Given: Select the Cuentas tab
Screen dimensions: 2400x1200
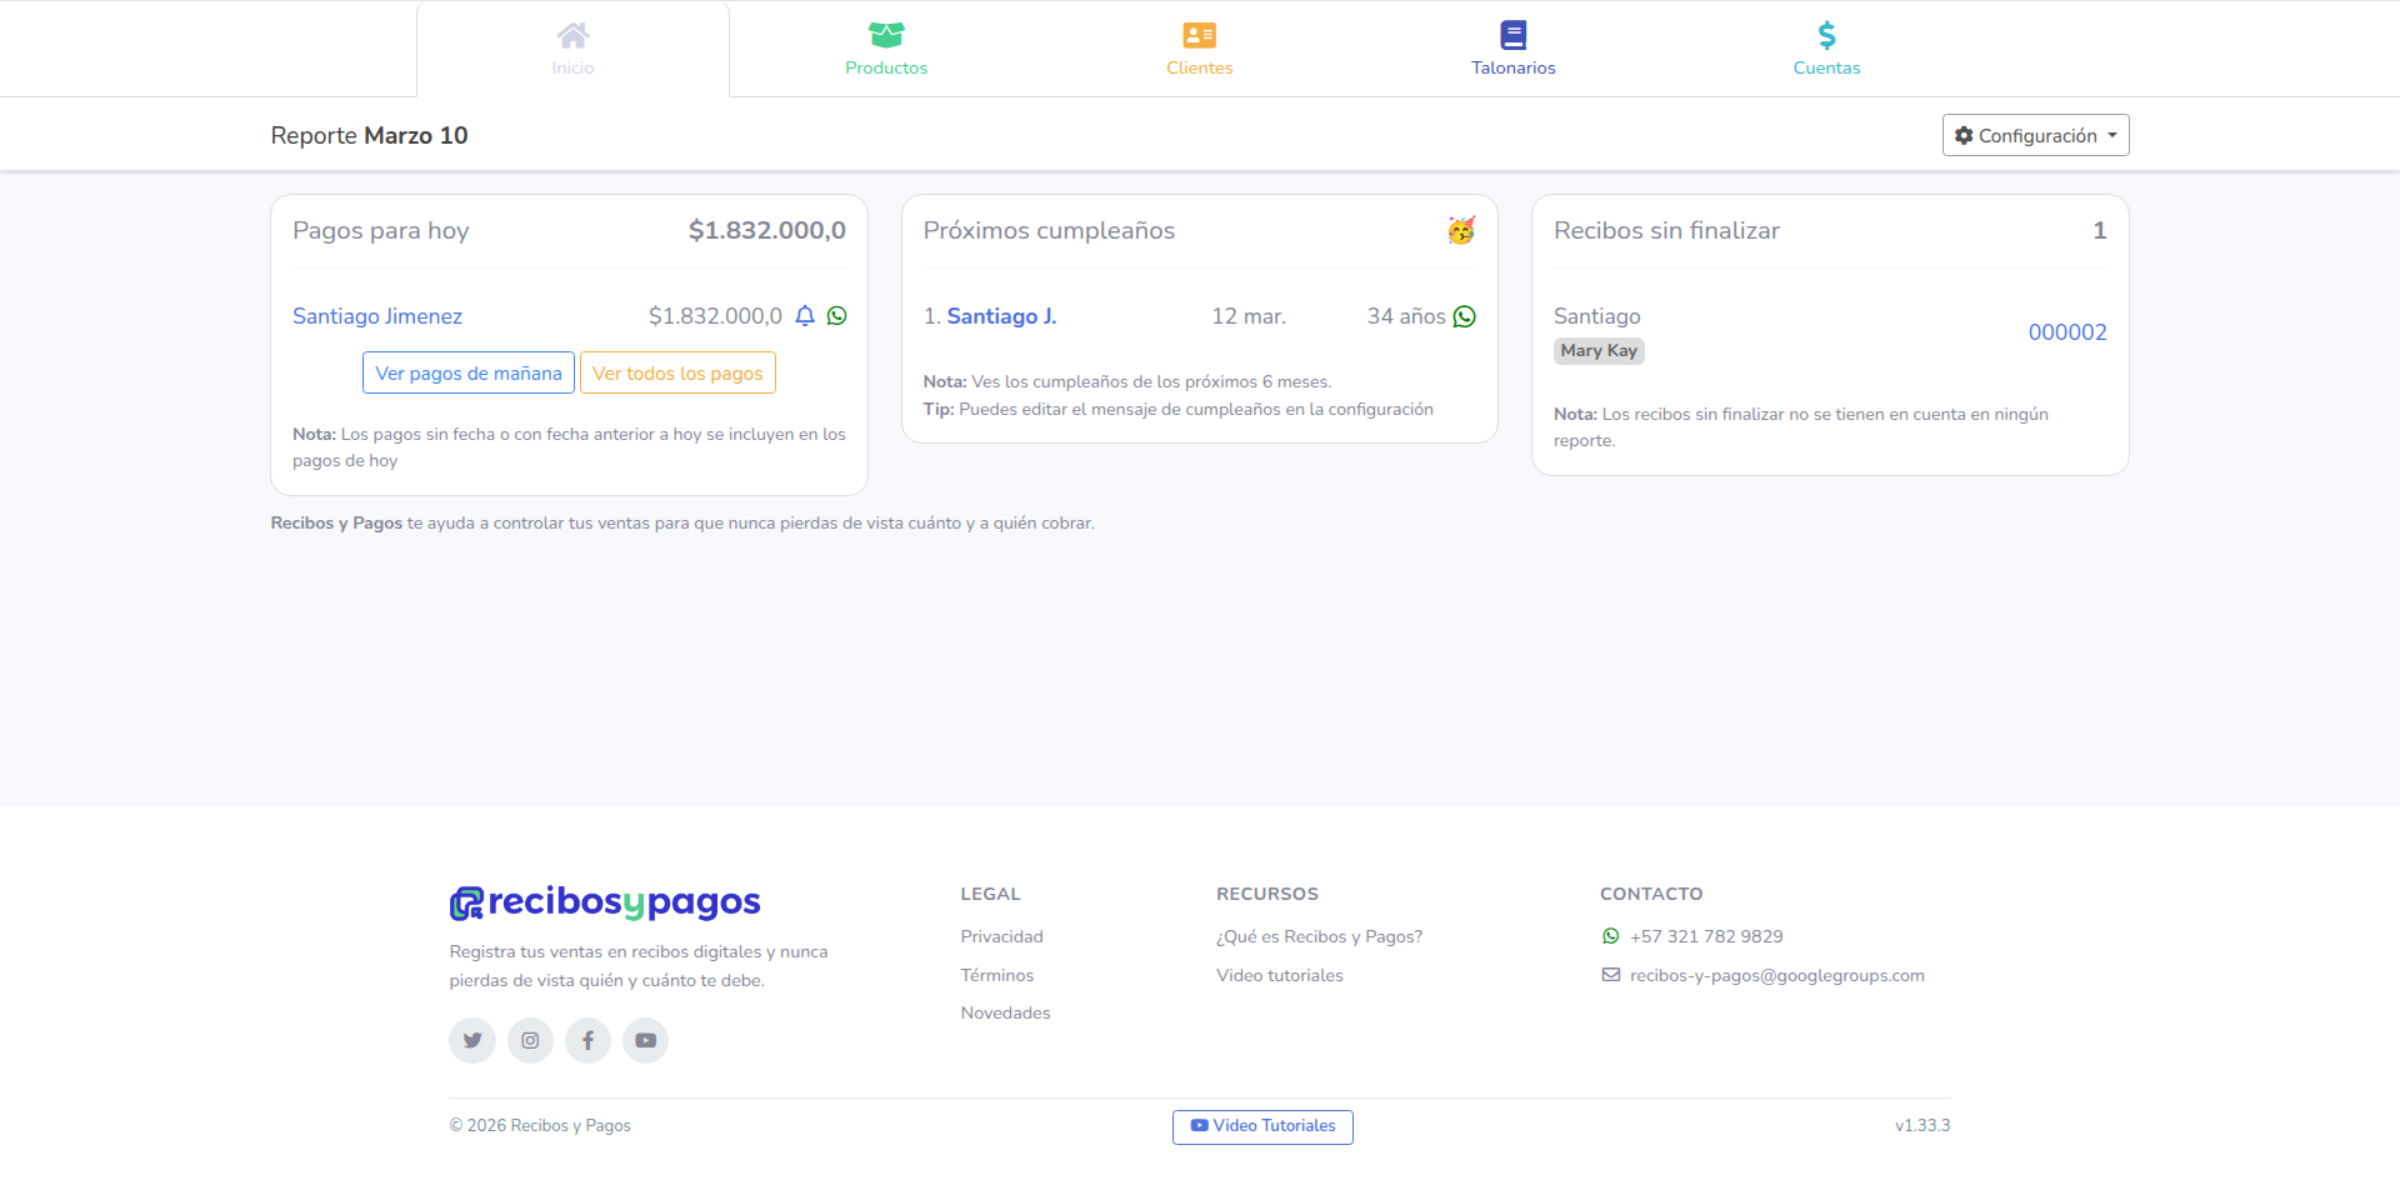Looking at the screenshot, I should click(x=1826, y=48).
